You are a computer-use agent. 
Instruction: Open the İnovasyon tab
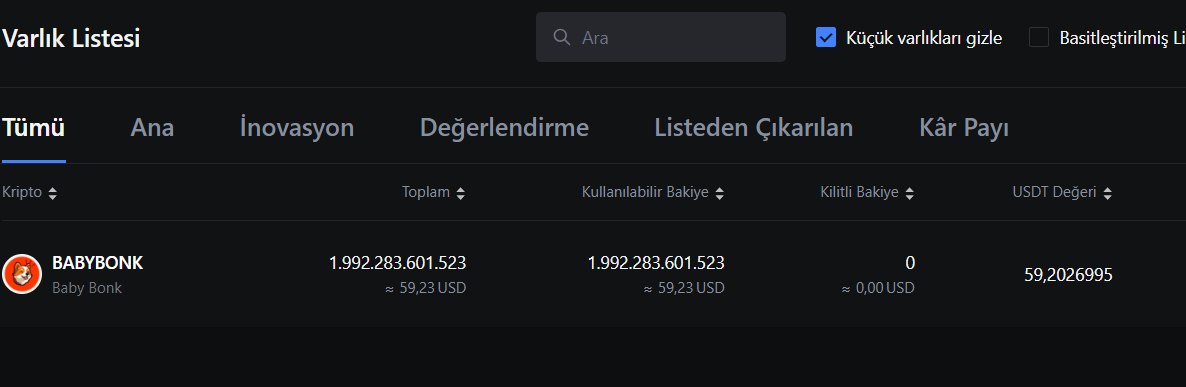(296, 128)
